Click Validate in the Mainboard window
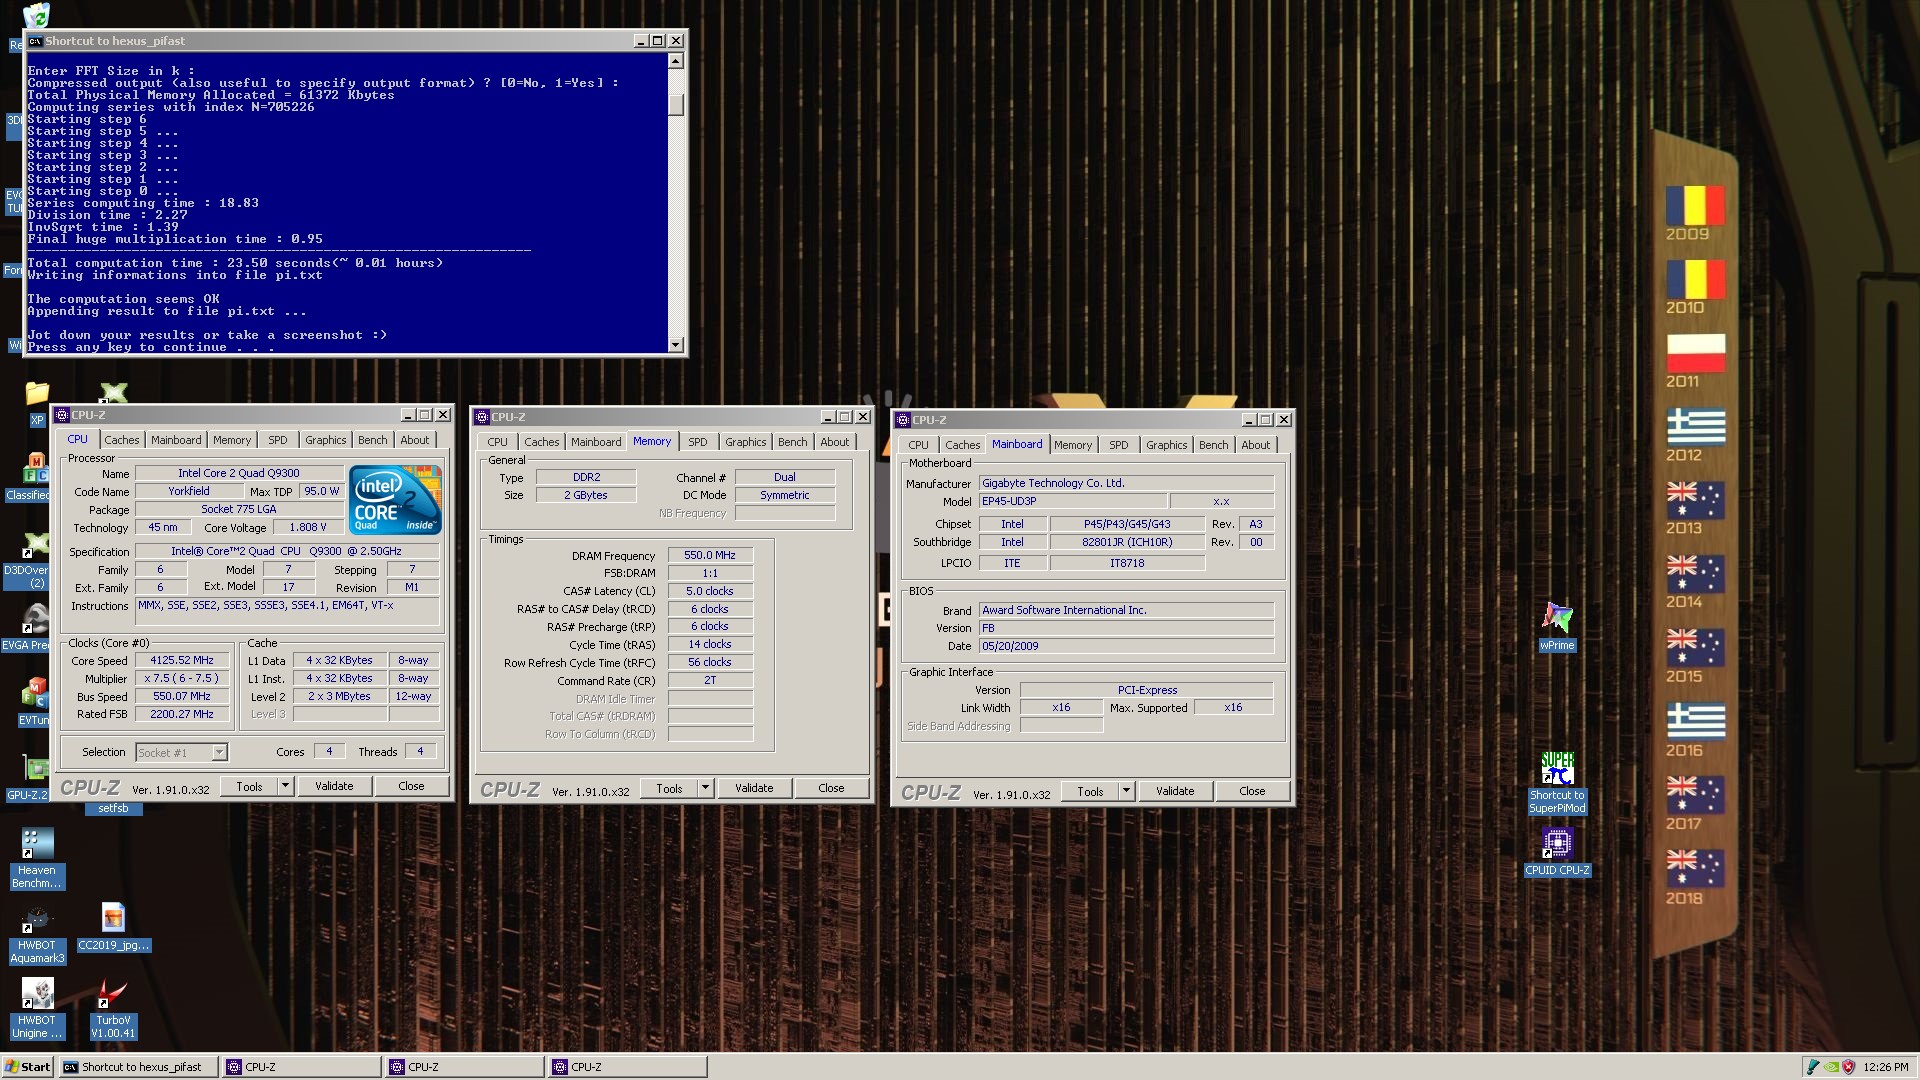Screen dimensions: 1920x1080 (x=1175, y=791)
